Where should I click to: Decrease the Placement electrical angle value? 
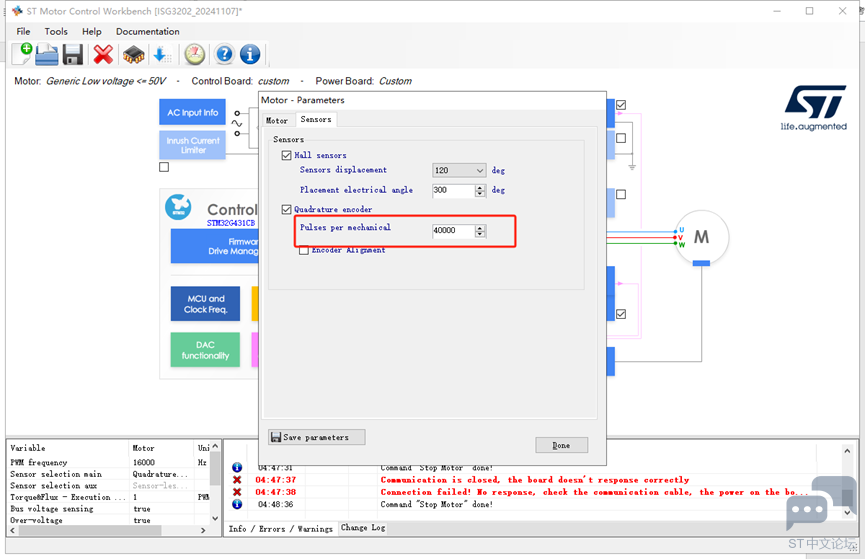tap(480, 194)
